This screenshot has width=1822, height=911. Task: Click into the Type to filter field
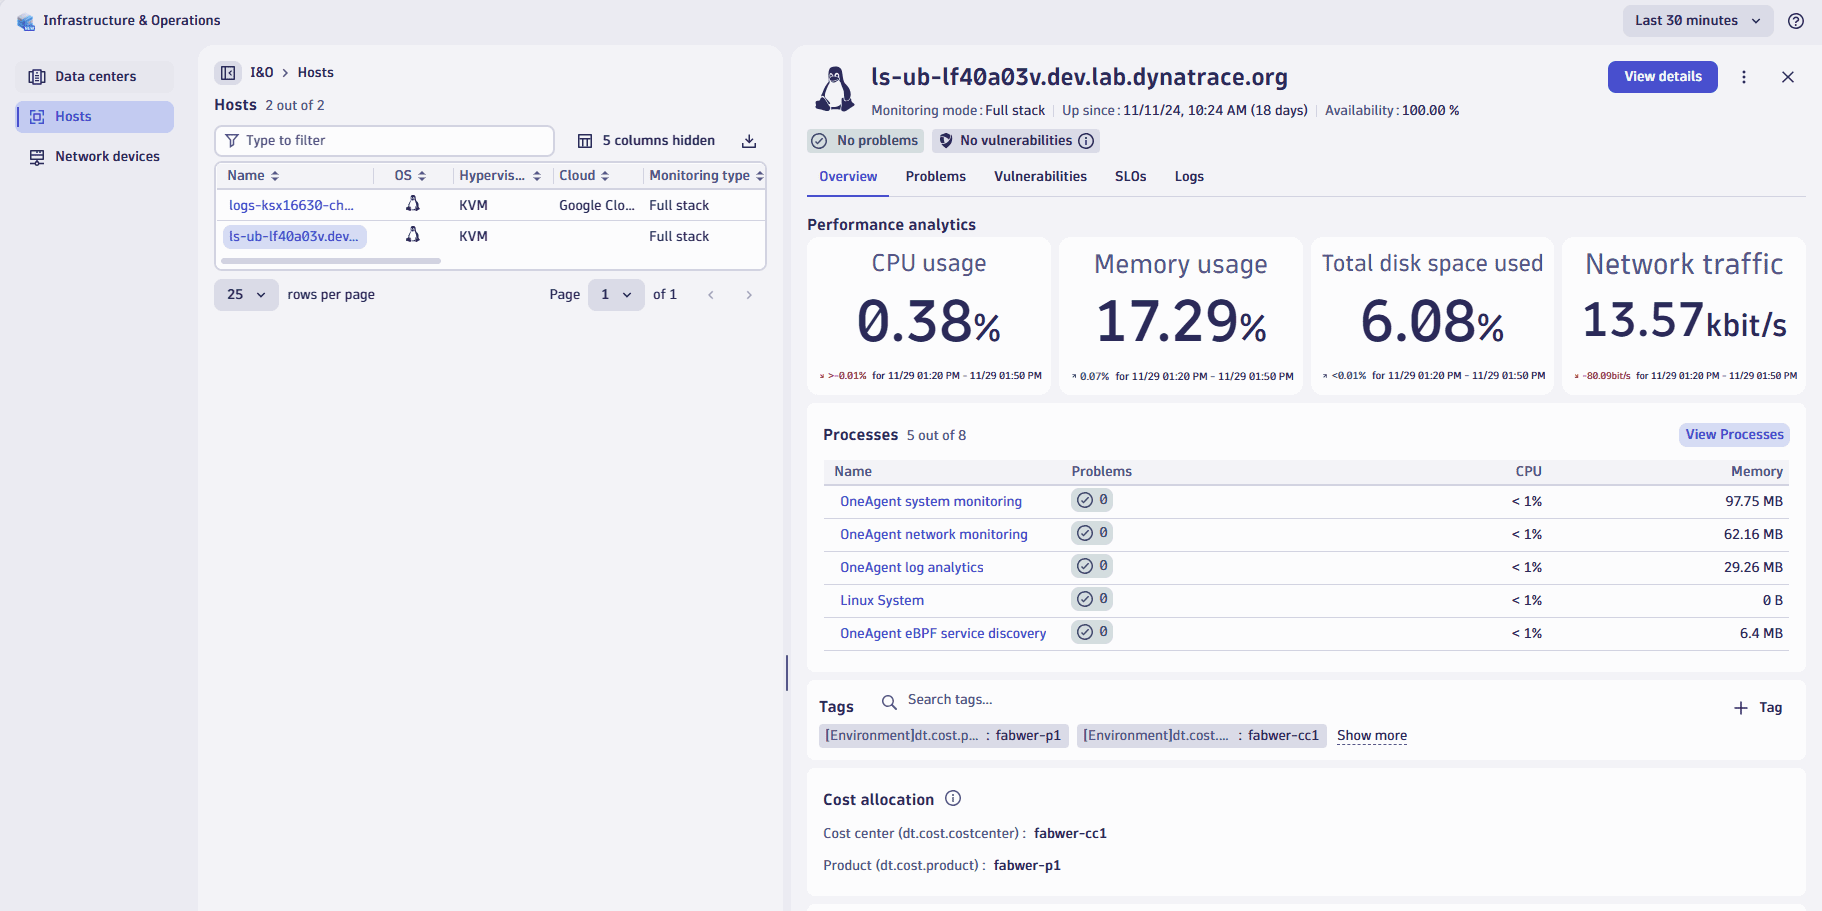385,141
